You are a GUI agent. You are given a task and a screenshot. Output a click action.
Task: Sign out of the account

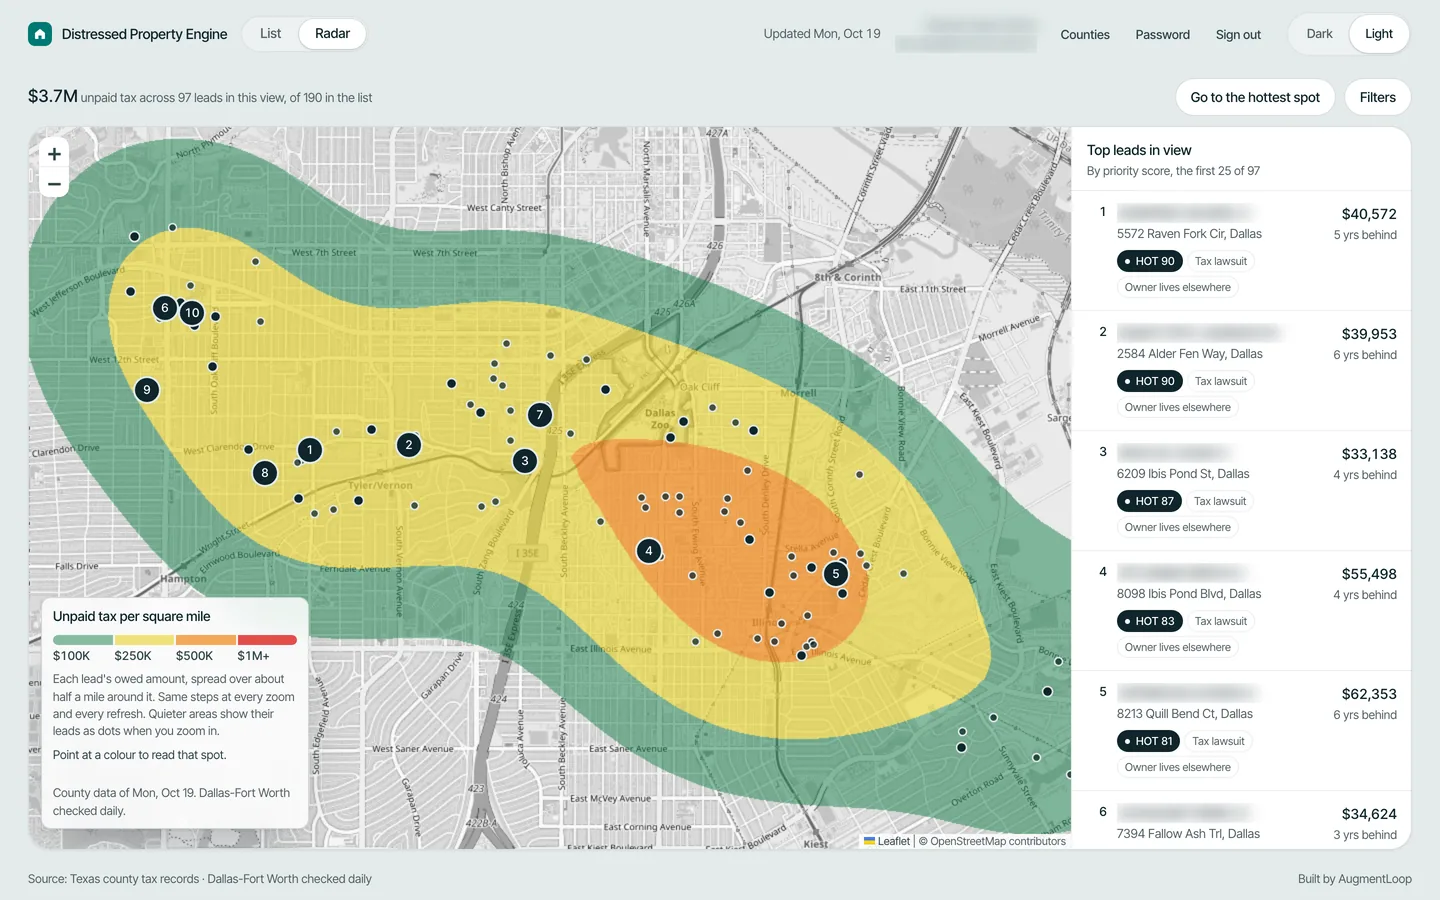[x=1238, y=35]
